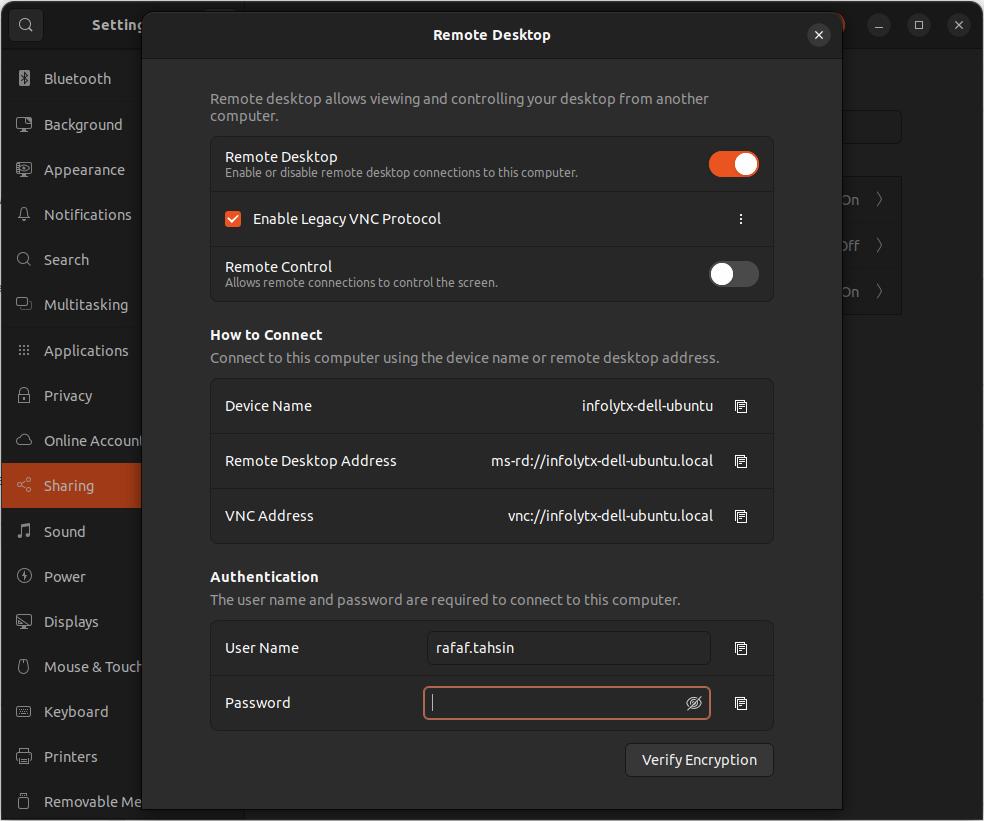984x821 pixels.
Task: Copy the VNC Address
Action: click(741, 517)
